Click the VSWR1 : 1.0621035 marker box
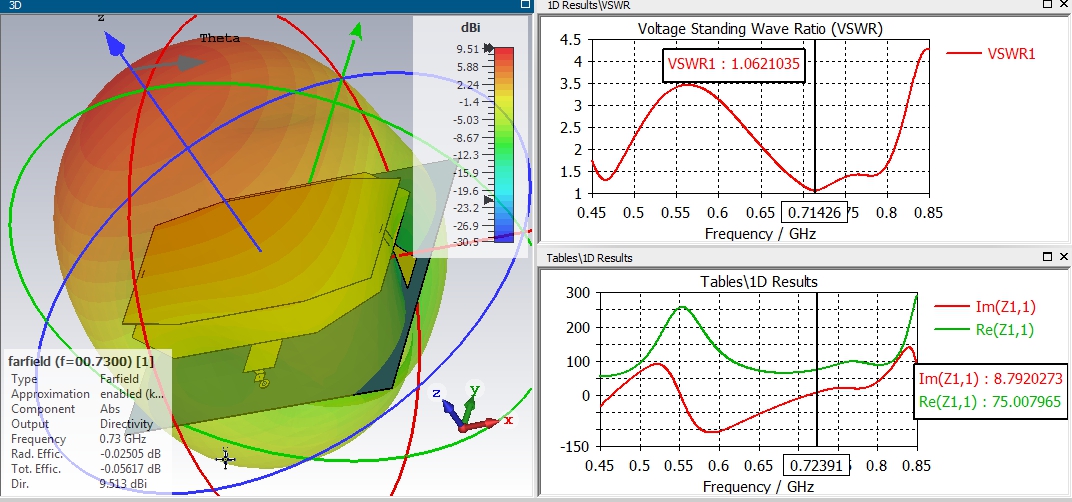The width and height of the screenshot is (1072, 502). tap(734, 65)
